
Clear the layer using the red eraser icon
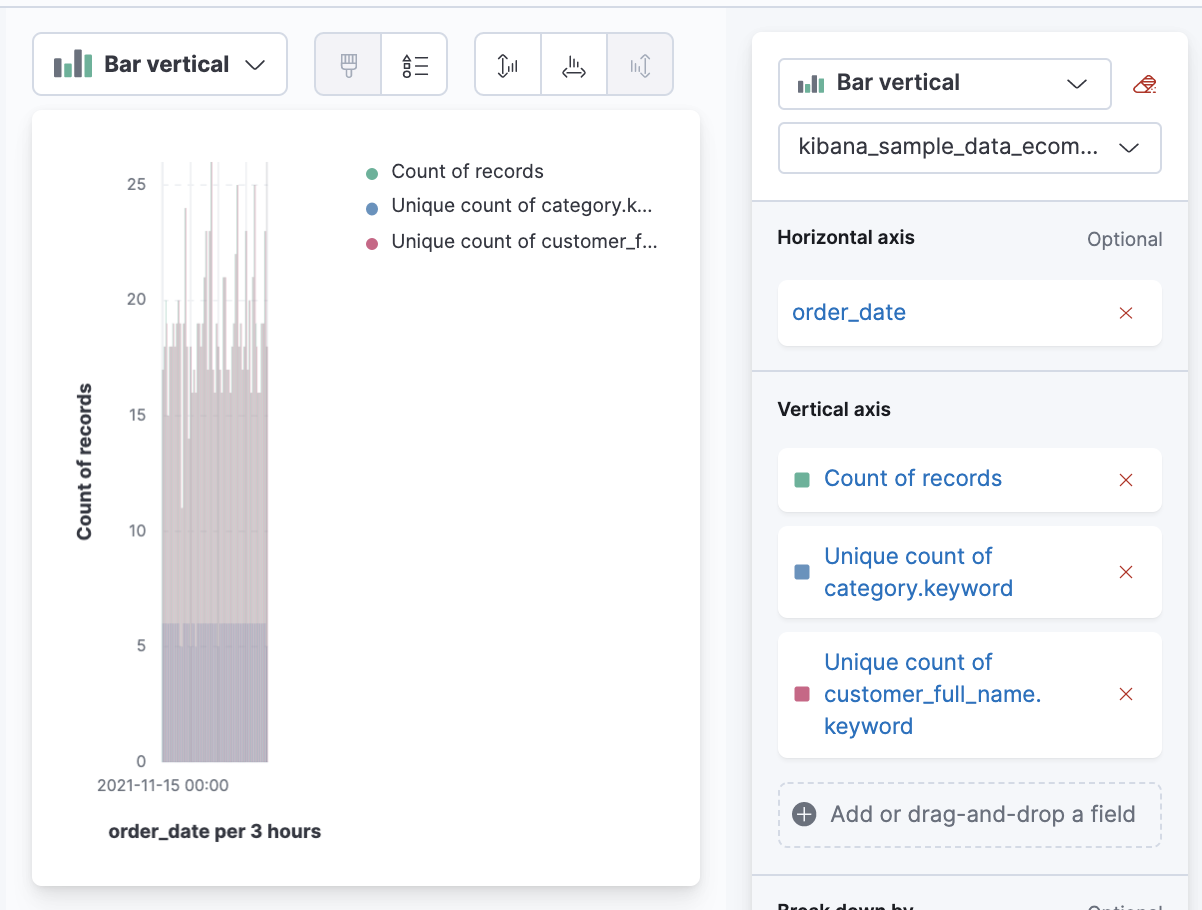coord(1146,84)
